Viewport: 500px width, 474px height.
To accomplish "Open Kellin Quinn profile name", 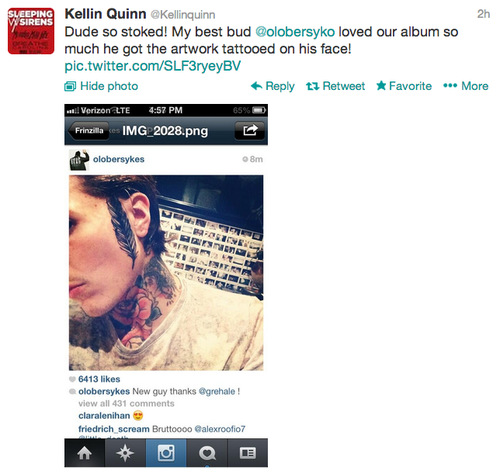I will coord(105,14).
